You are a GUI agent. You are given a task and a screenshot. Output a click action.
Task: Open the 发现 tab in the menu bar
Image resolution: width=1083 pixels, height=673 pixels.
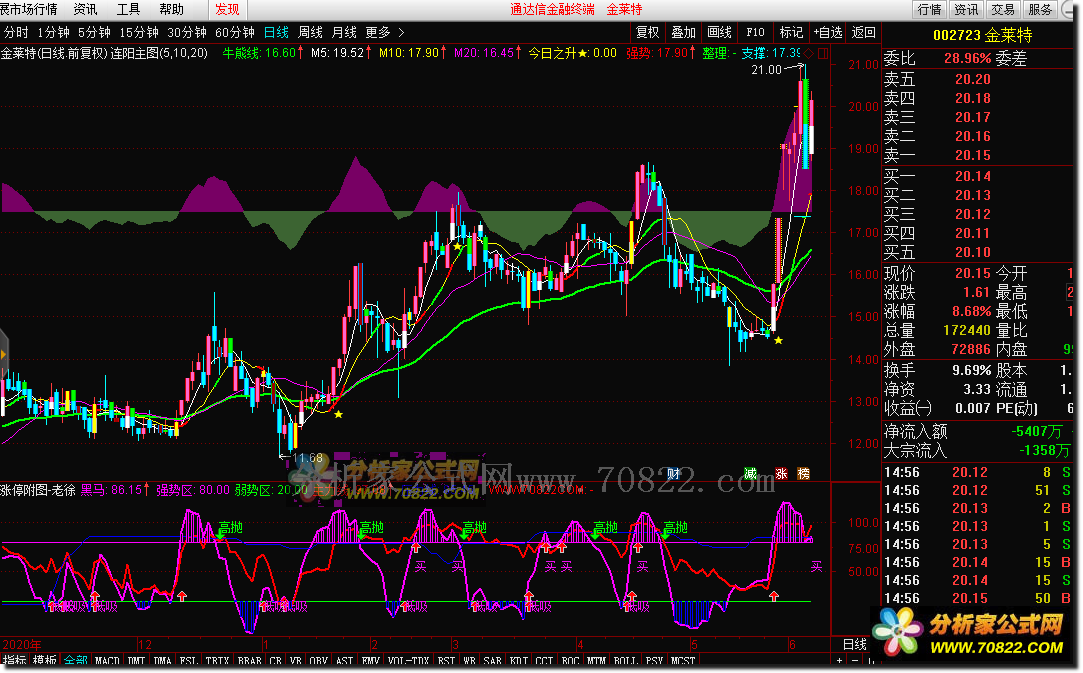(227, 9)
